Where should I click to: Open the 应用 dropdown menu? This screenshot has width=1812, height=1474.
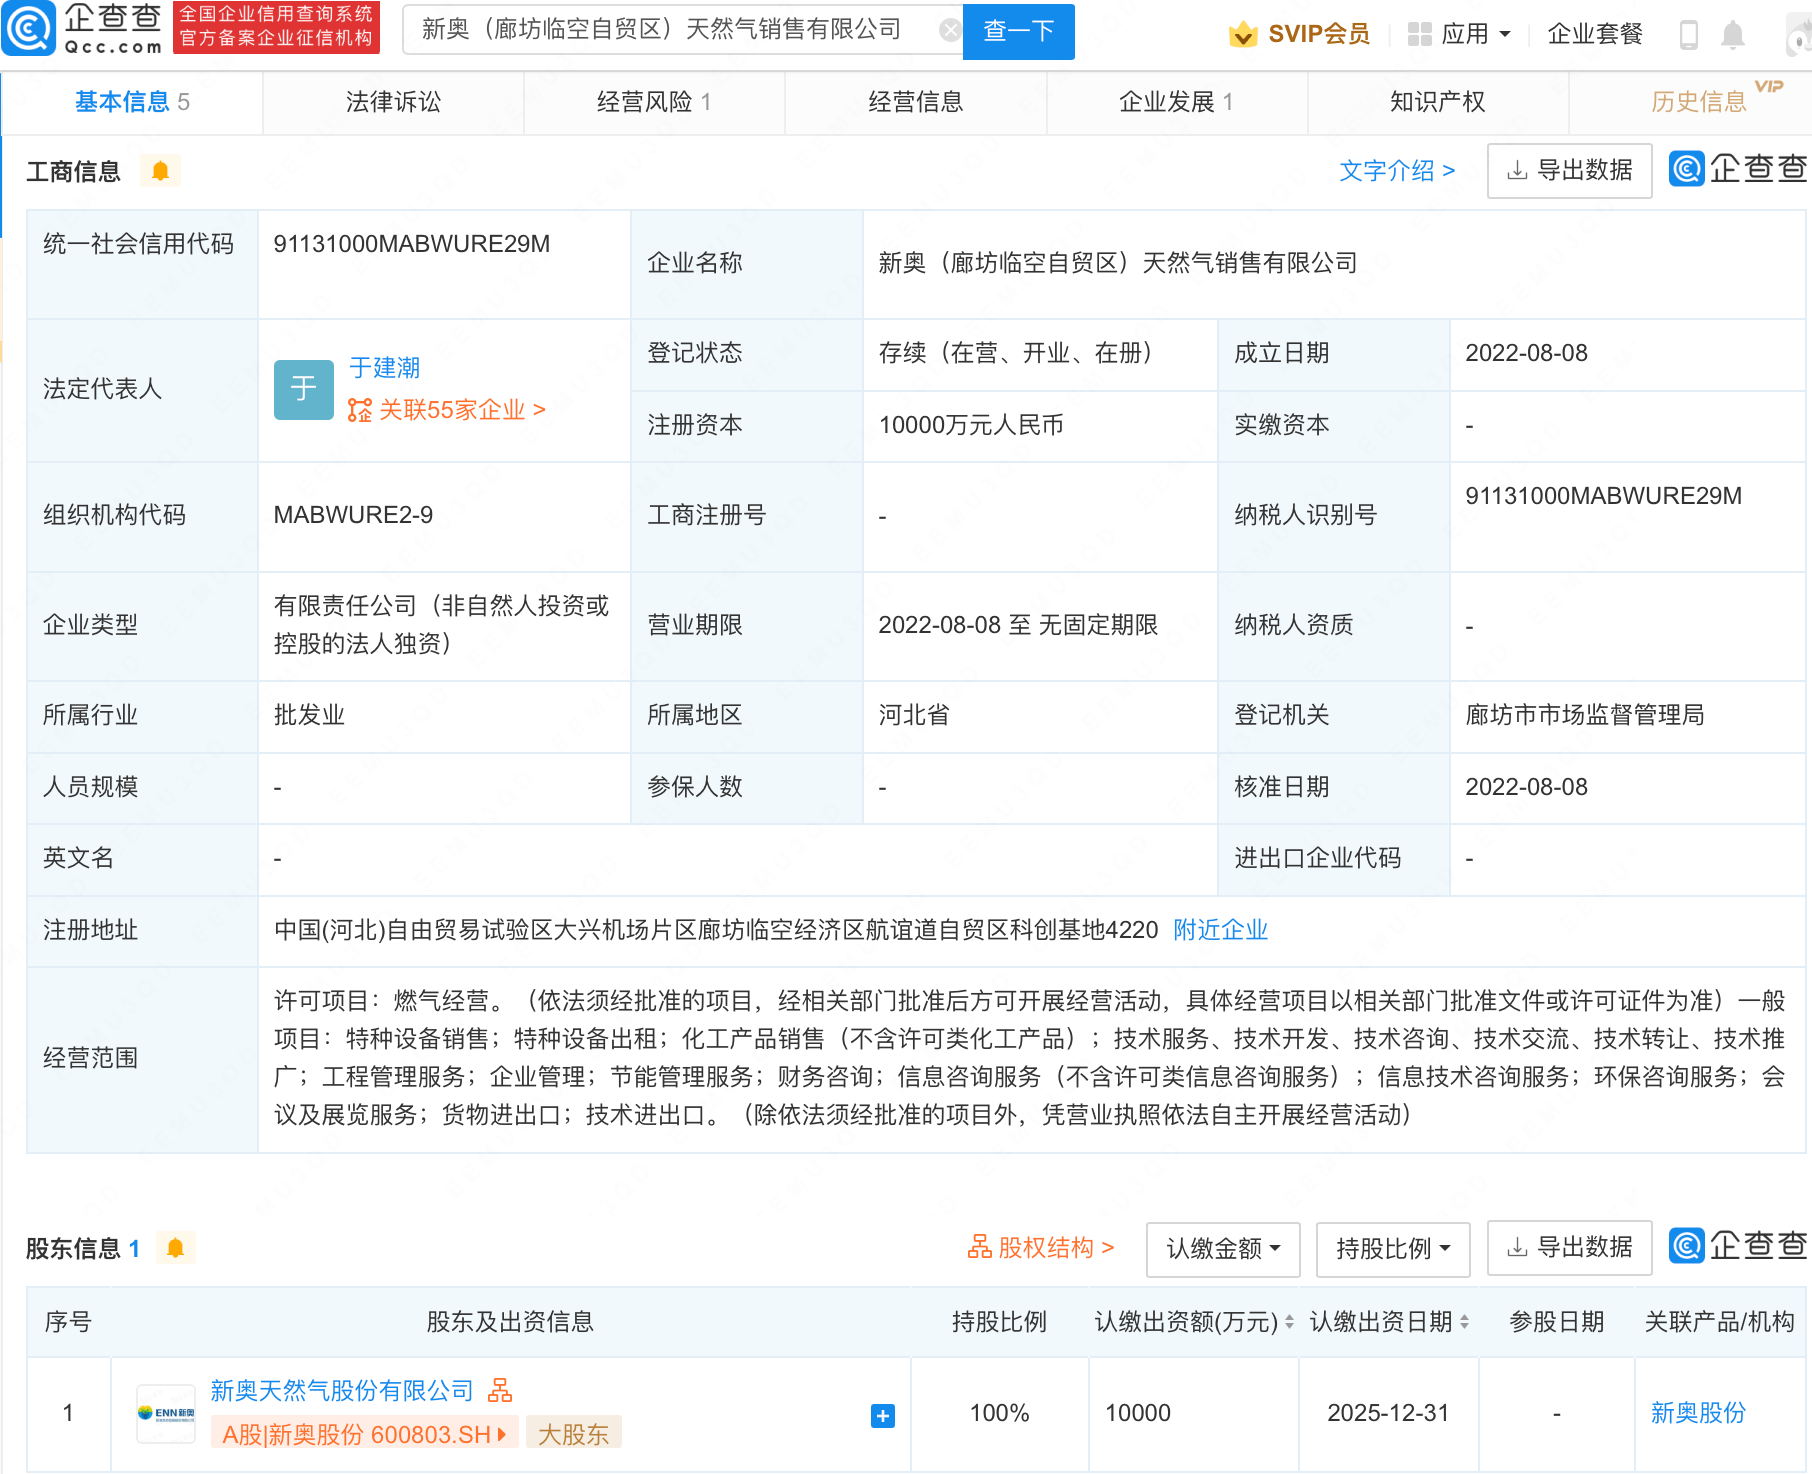(1459, 34)
